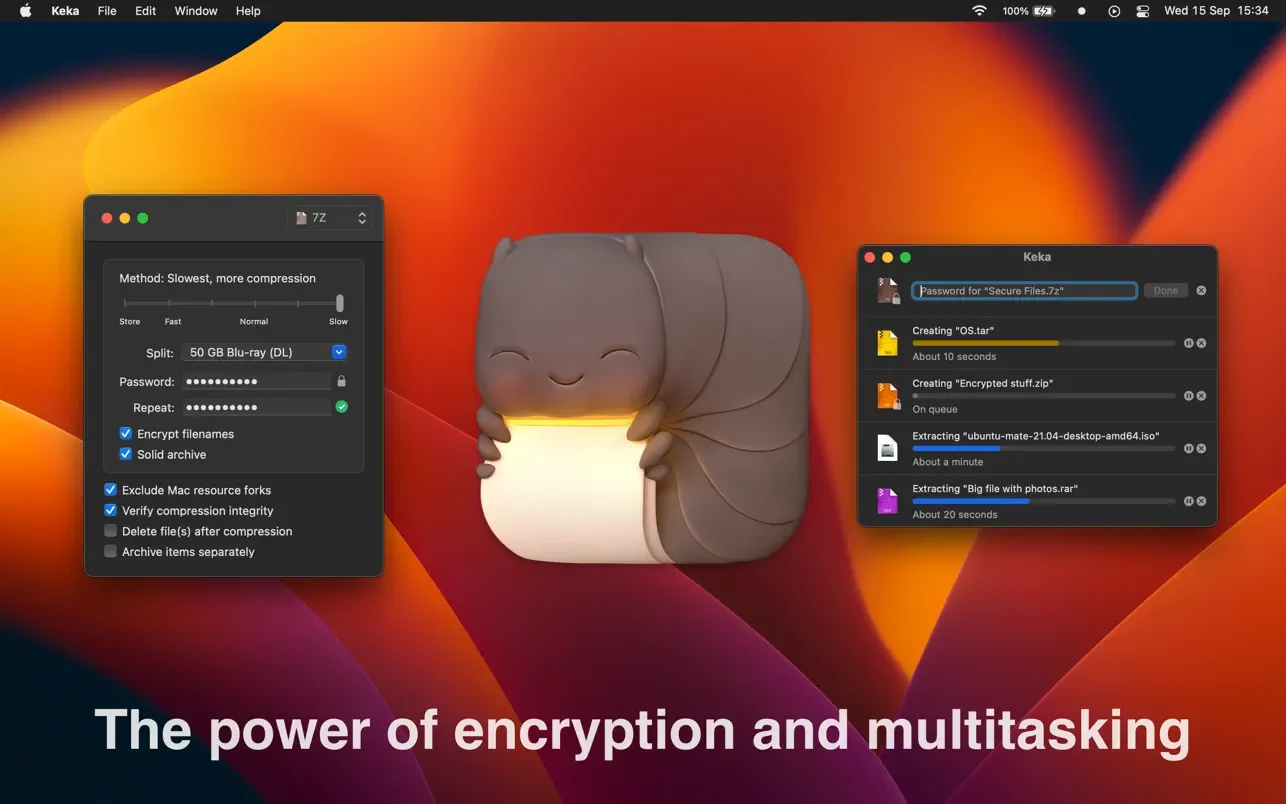Click the password input for Secure Files.7z
The height and width of the screenshot is (804, 1286).
[x=1023, y=290]
